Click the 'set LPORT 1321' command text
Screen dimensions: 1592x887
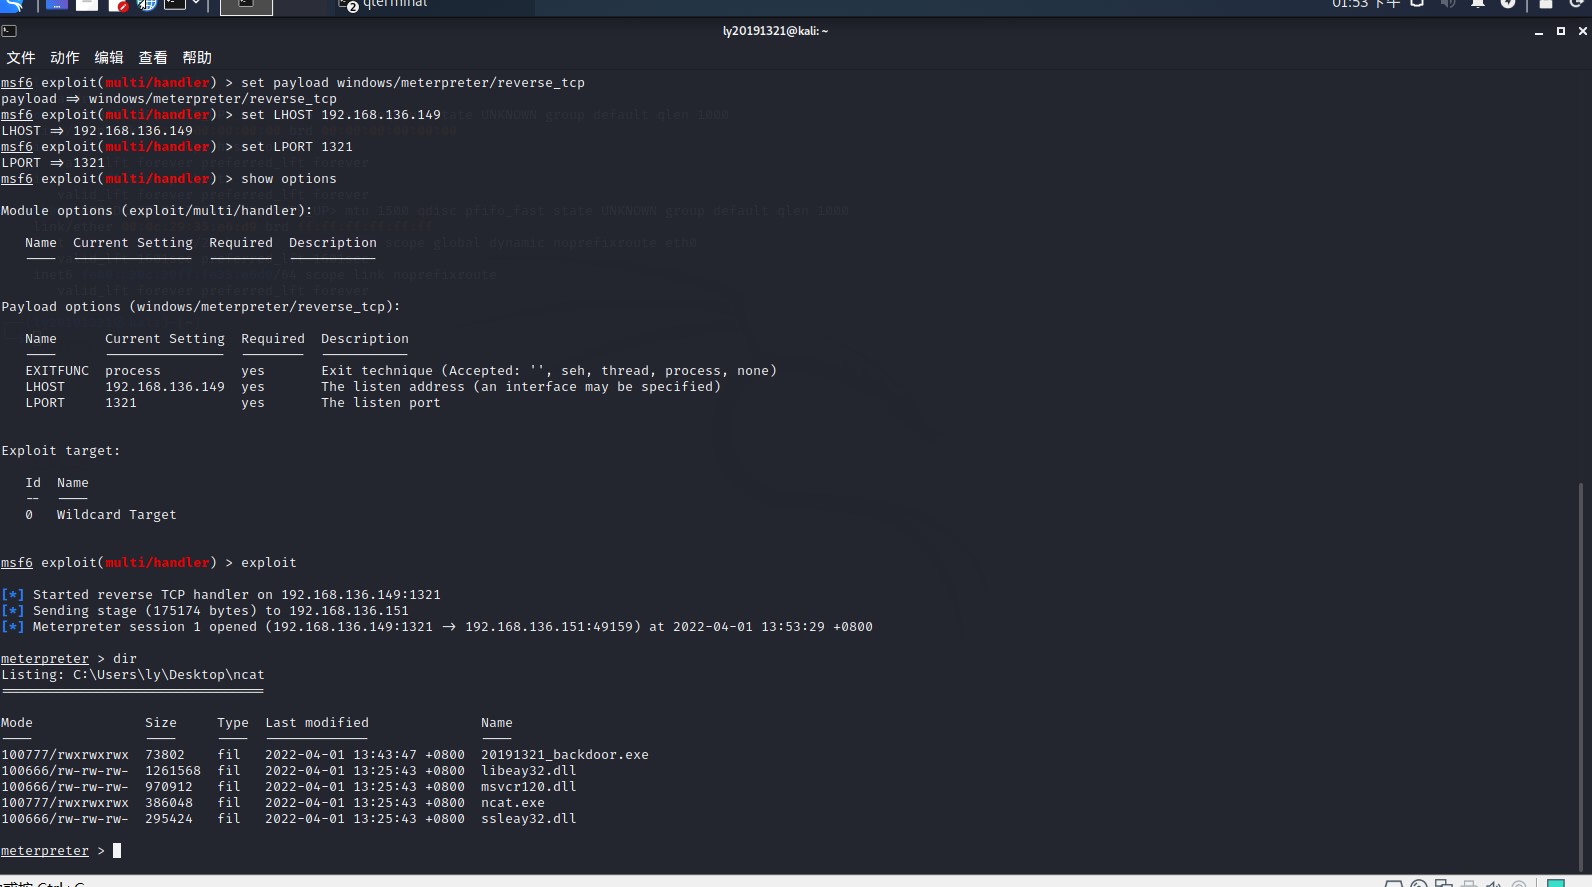[297, 147]
